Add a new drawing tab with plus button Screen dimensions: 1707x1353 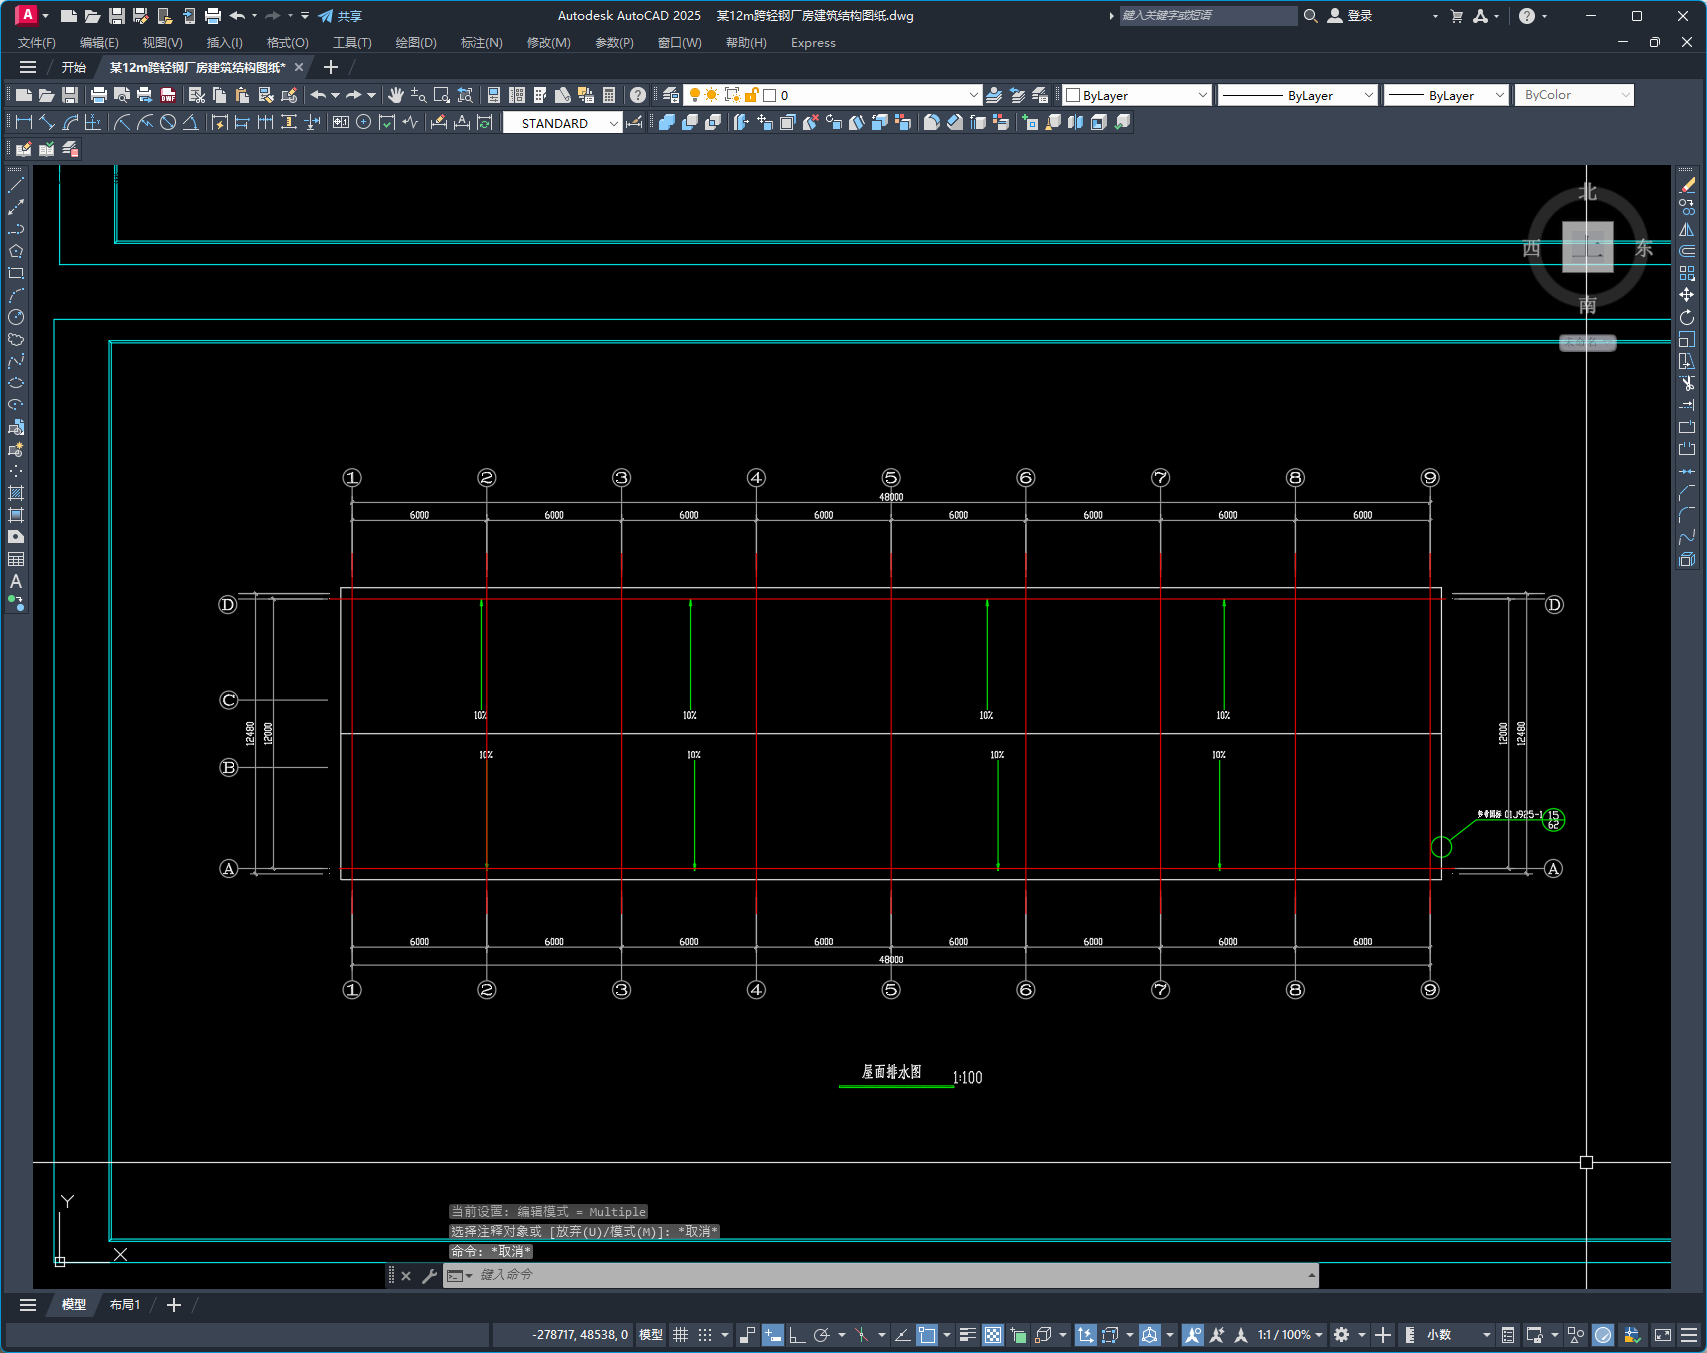pos(331,67)
